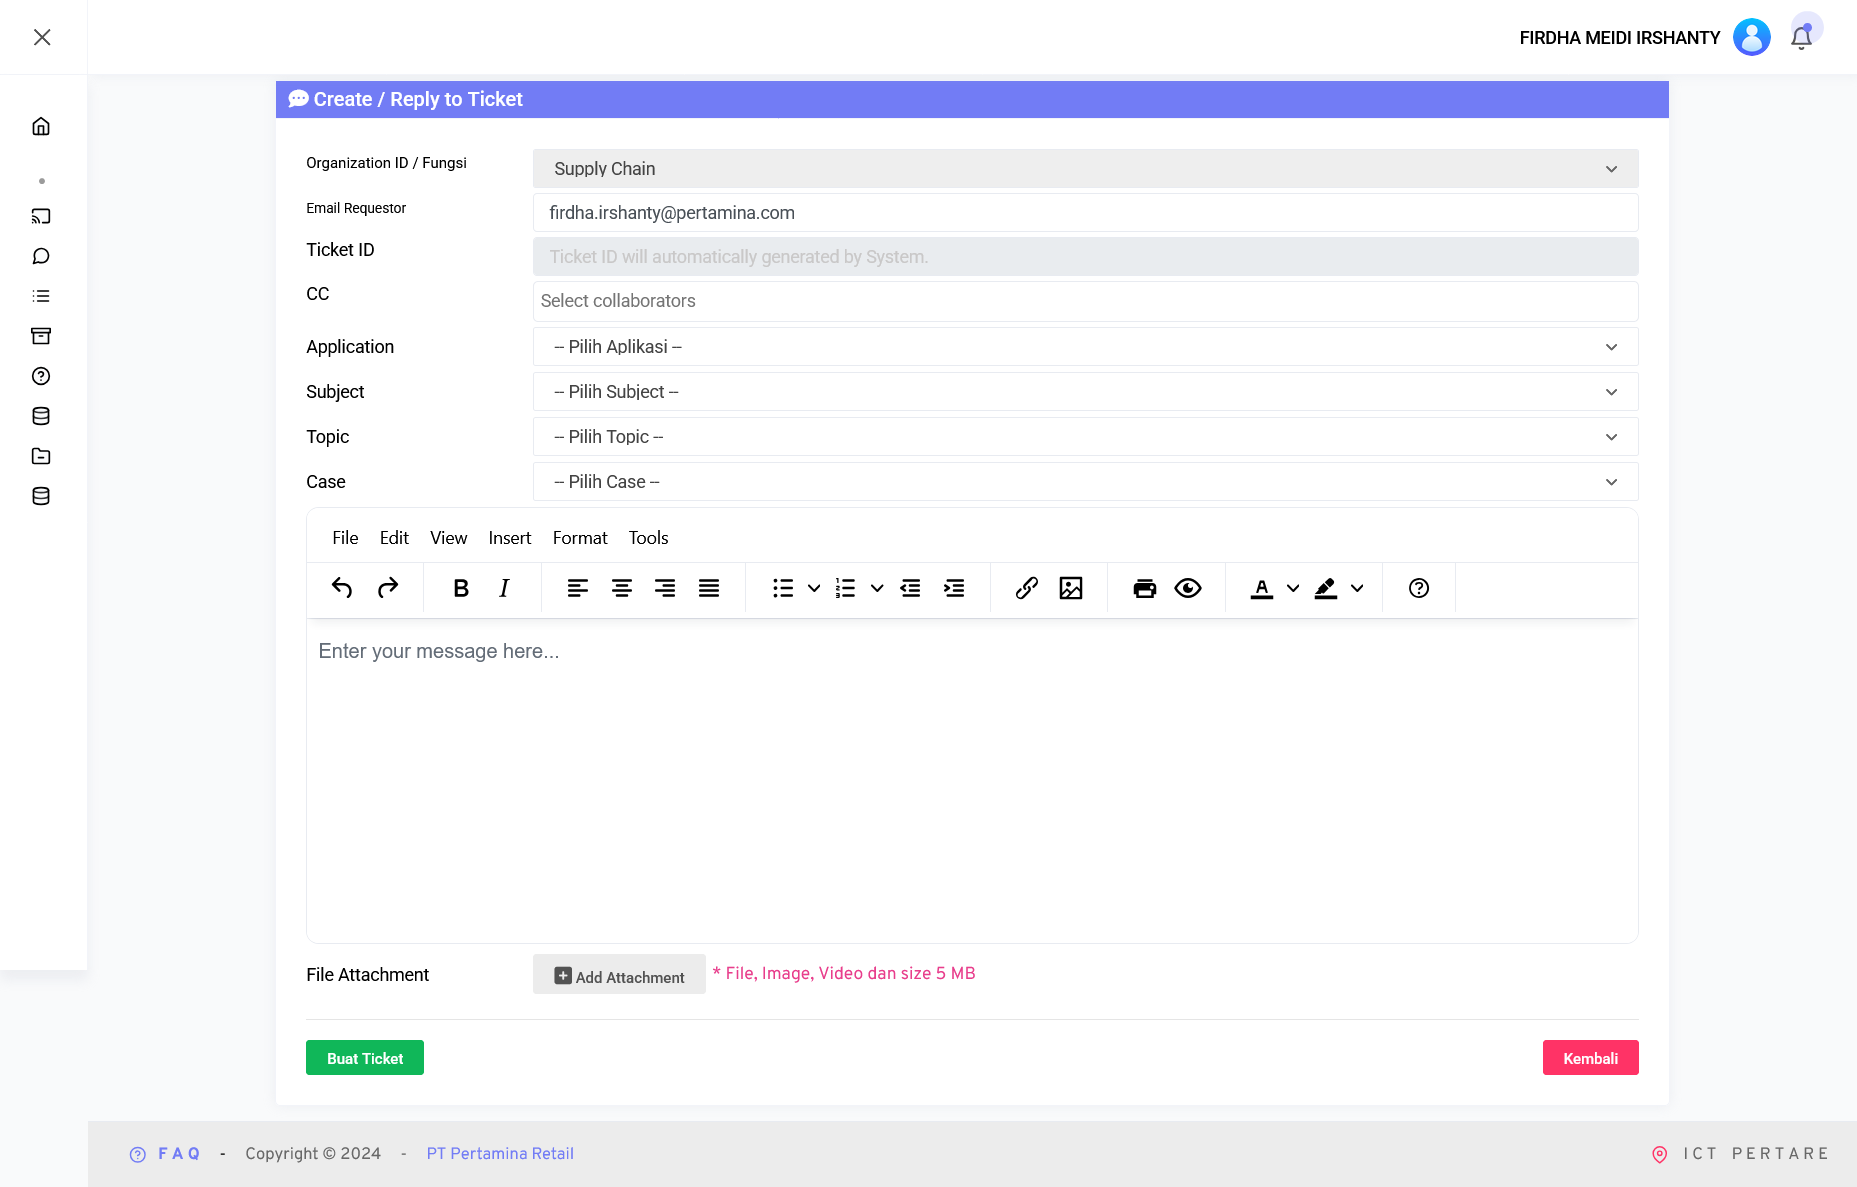Image resolution: width=1857 pixels, height=1187 pixels.
Task: Open the Pilih Case dropdown
Action: coord(1085,482)
